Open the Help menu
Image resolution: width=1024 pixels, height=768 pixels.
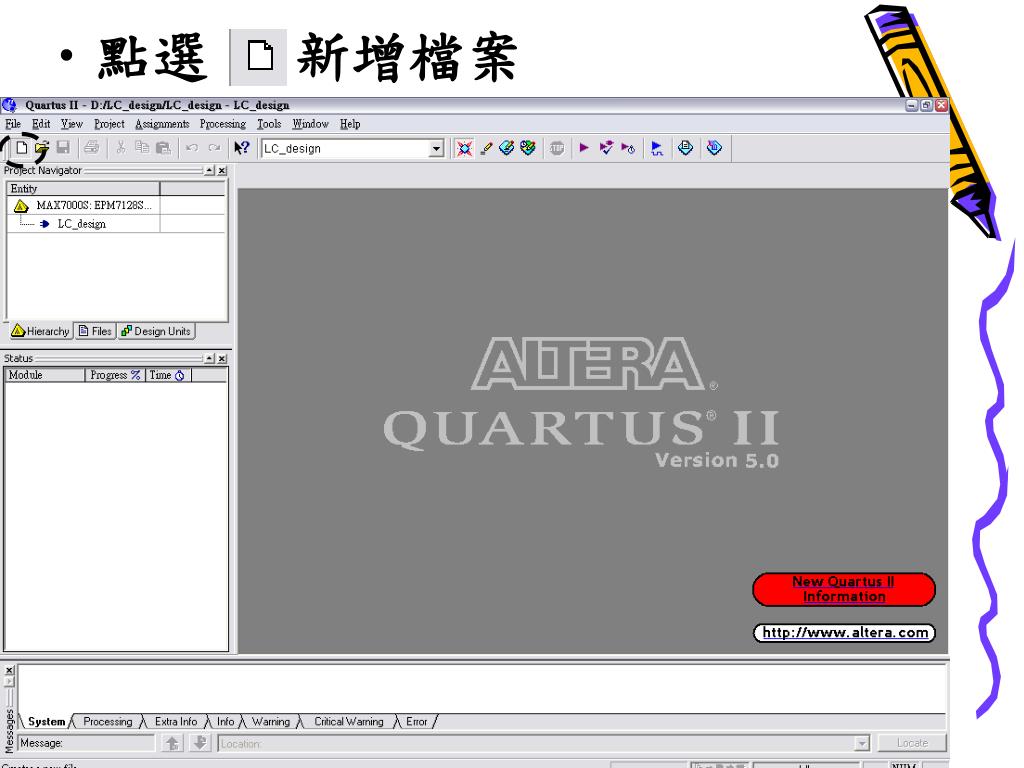350,124
